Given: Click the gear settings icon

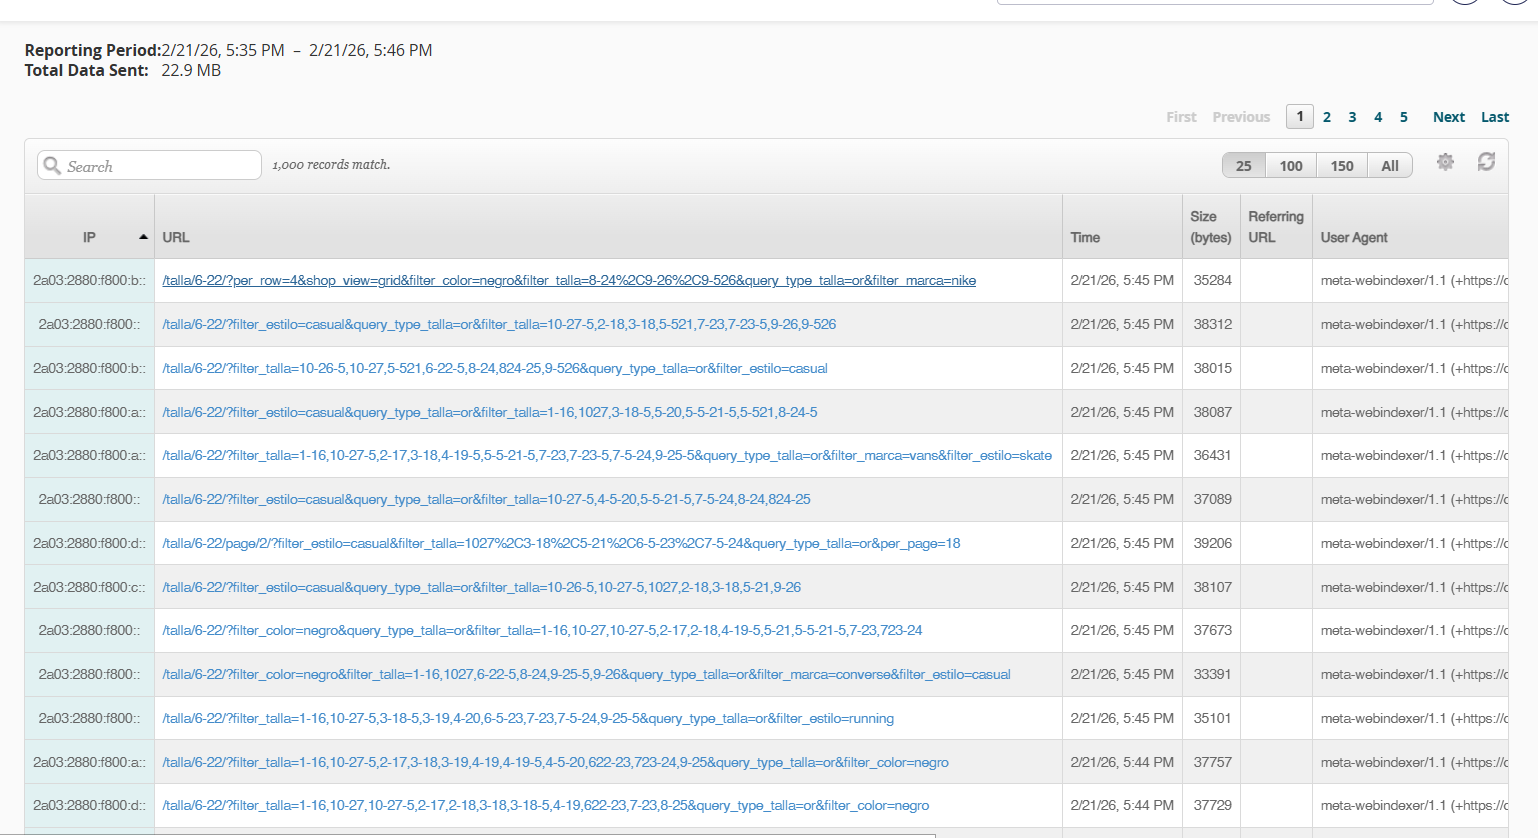Looking at the screenshot, I should [x=1445, y=162].
